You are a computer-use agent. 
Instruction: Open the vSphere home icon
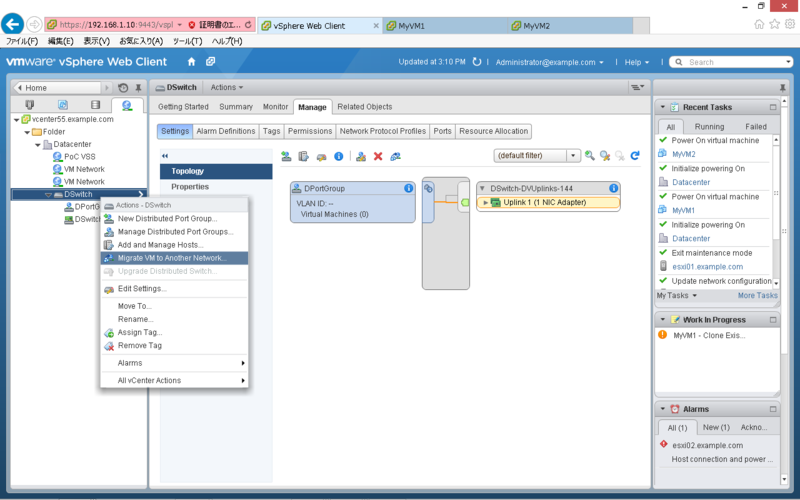pos(191,62)
